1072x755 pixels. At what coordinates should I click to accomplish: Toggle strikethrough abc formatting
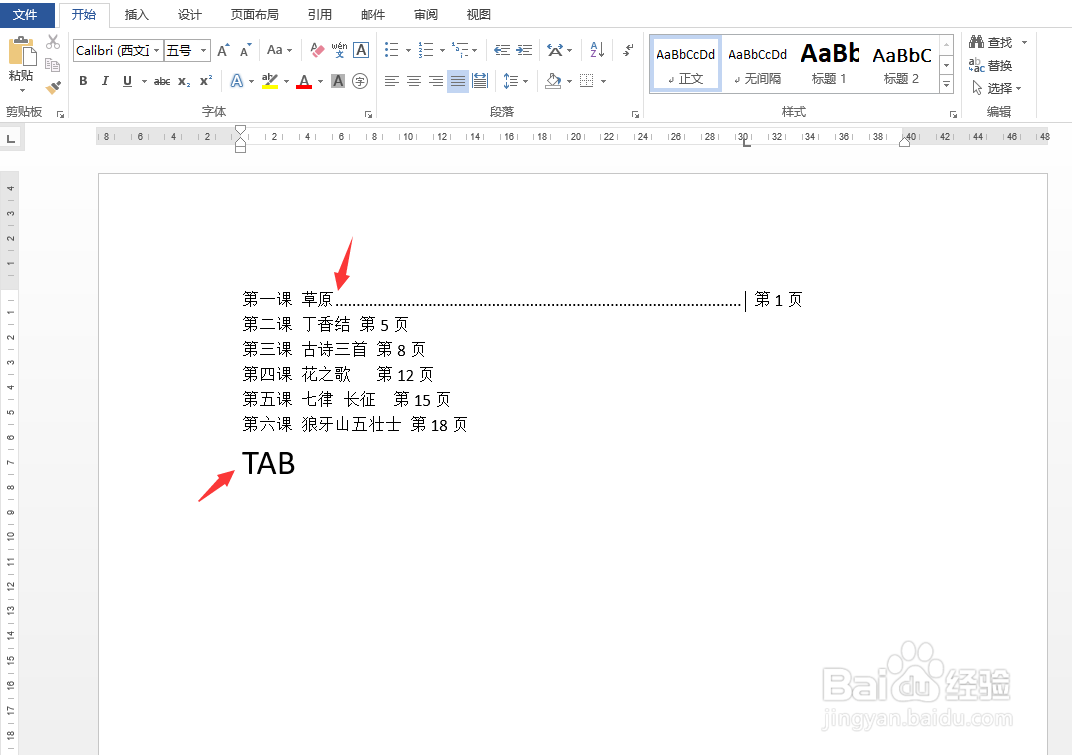pos(162,81)
